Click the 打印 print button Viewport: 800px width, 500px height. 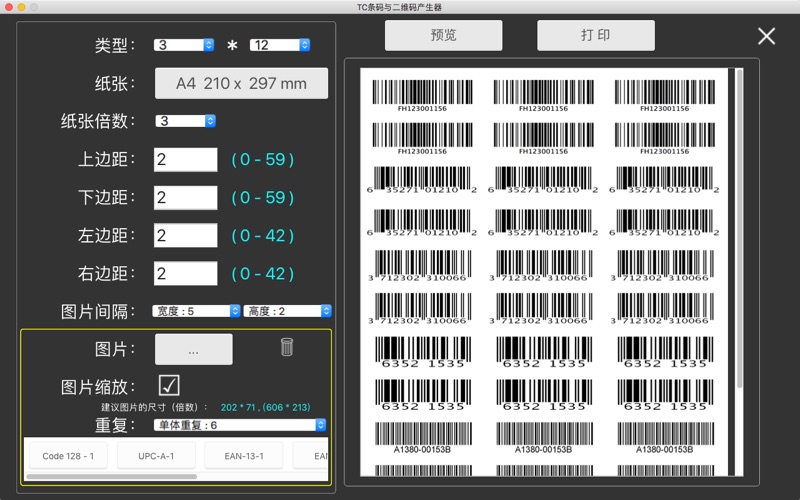point(596,35)
